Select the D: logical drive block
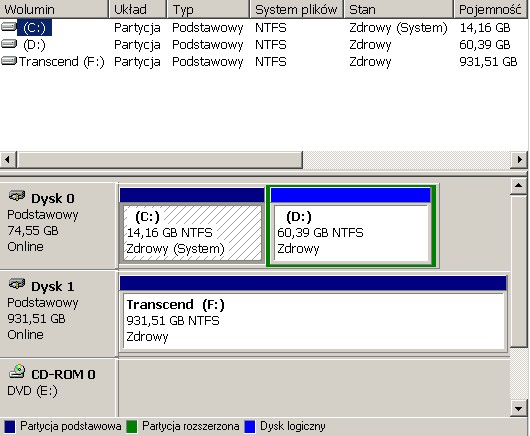 [x=351, y=225]
